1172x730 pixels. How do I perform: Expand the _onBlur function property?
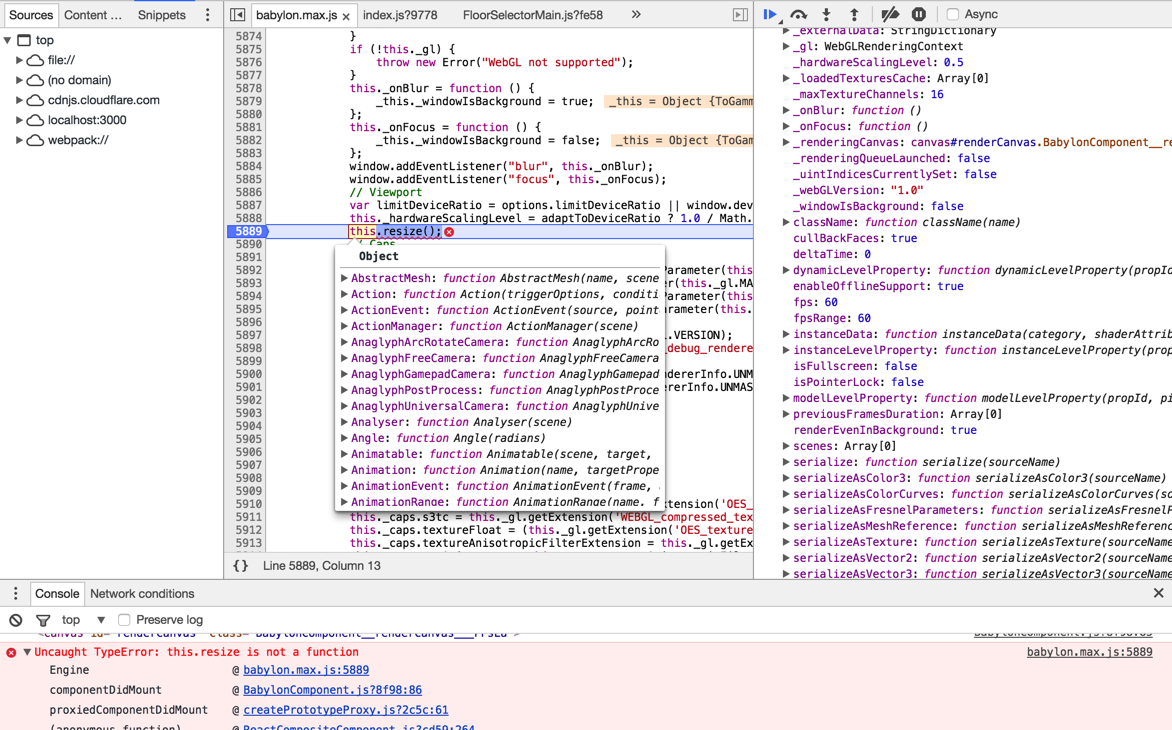point(786,111)
